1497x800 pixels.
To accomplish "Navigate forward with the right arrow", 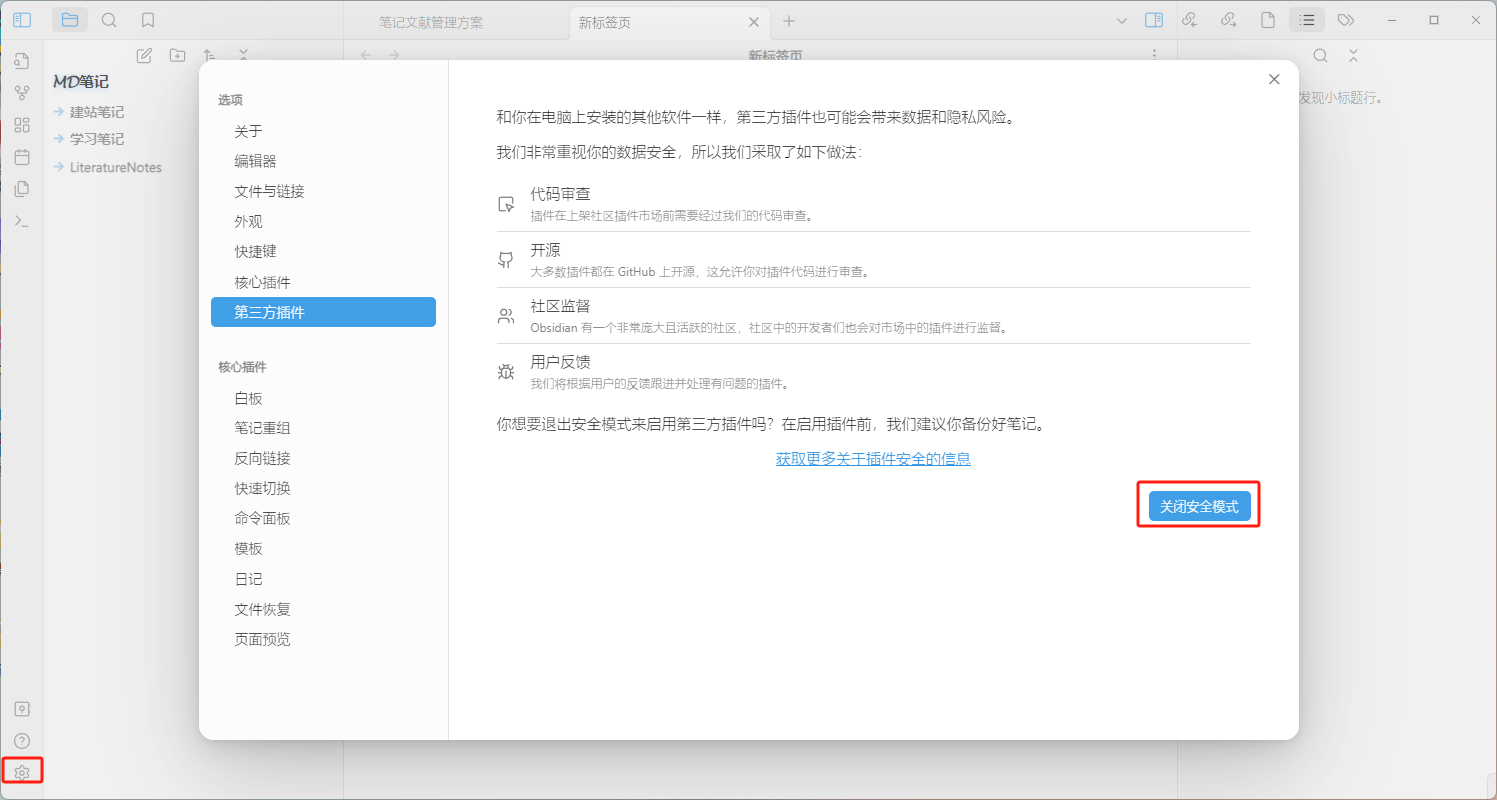I will [394, 56].
